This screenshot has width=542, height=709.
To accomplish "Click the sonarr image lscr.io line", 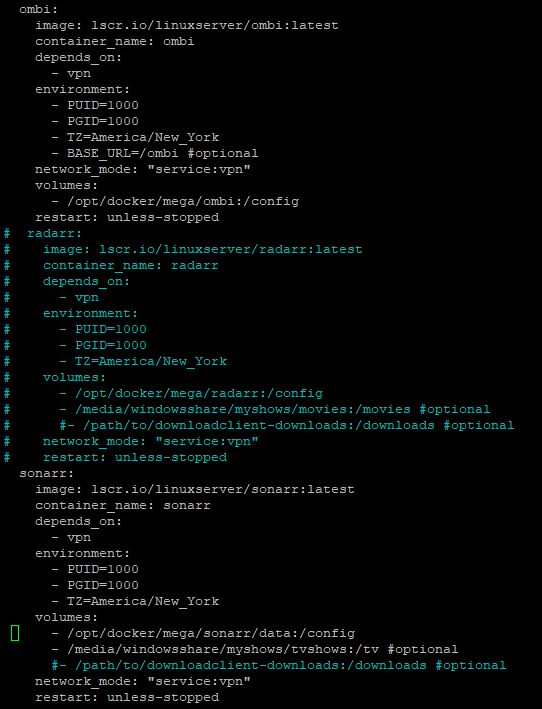I will (195, 489).
